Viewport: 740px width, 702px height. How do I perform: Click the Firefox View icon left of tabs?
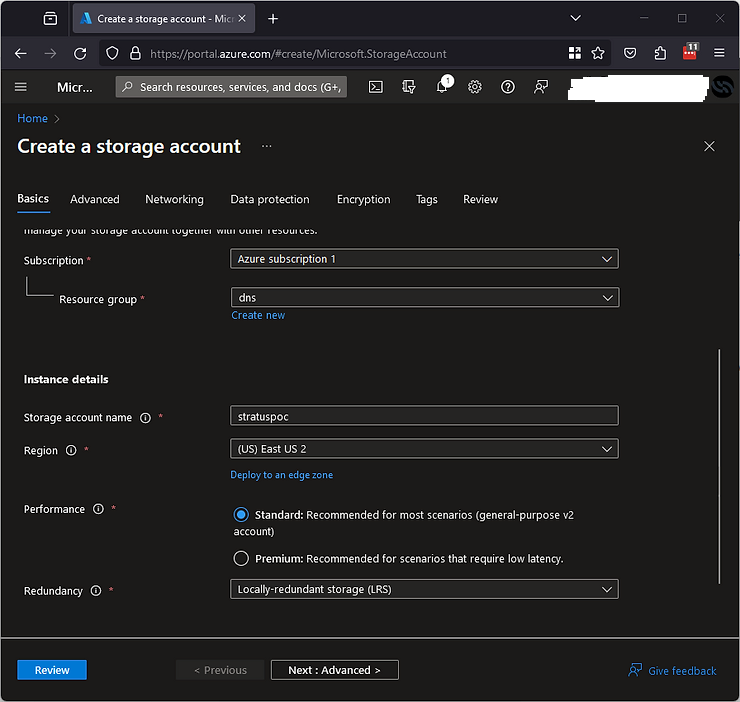coord(50,19)
